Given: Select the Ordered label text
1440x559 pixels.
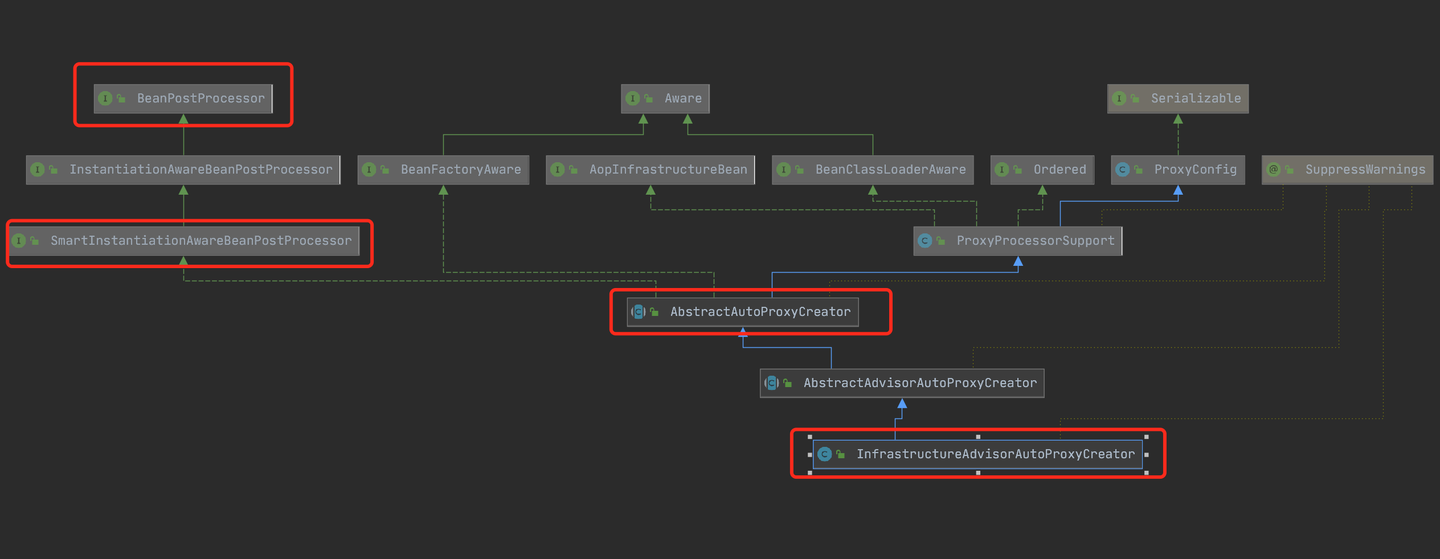Looking at the screenshot, I should 1060,169.
